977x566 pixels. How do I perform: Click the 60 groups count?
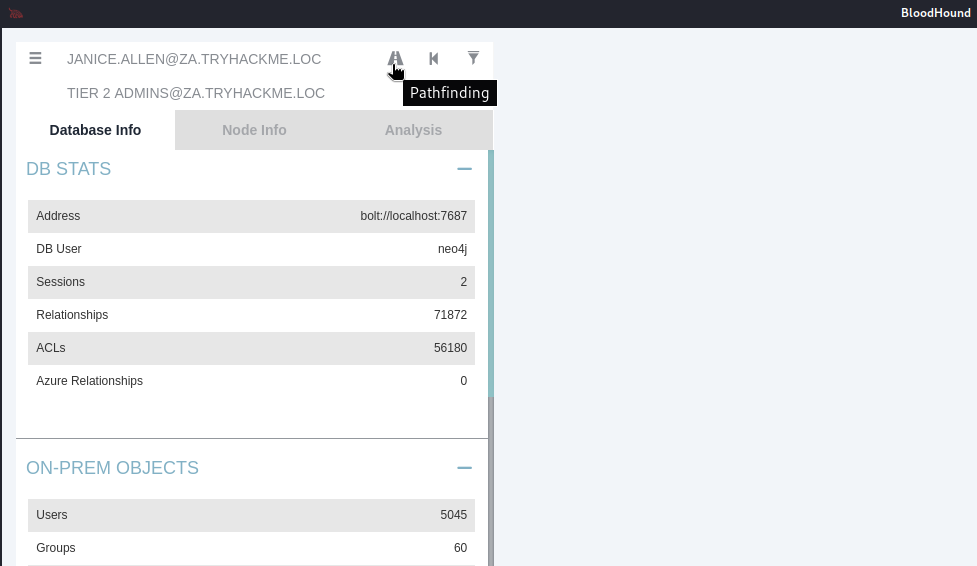[x=460, y=548]
